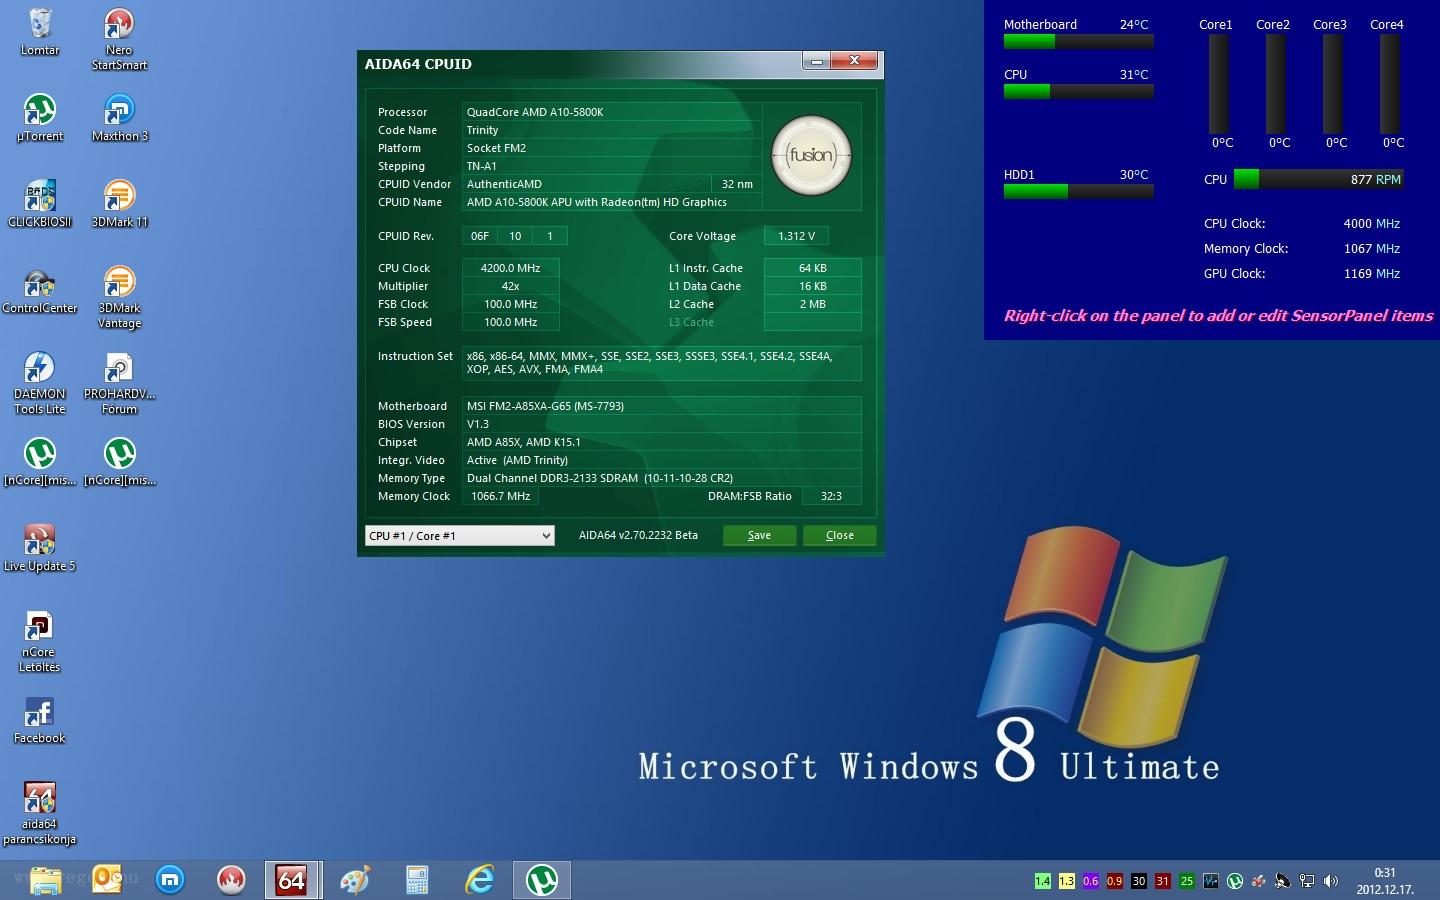Open File Explorer from the taskbar
Image resolution: width=1440 pixels, height=900 pixels.
coord(46,880)
